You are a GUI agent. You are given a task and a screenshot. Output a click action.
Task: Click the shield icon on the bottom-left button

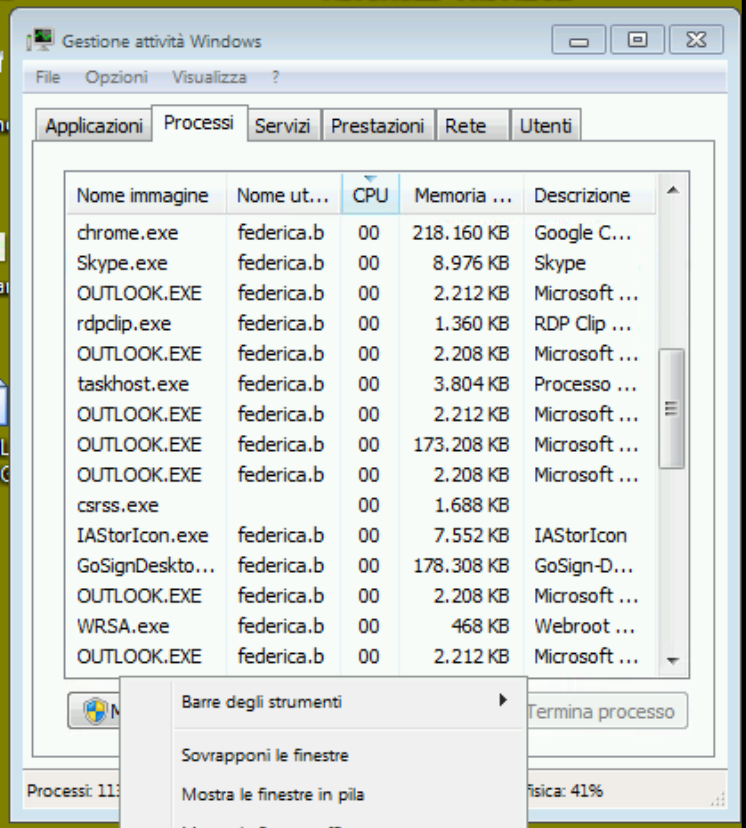[96, 711]
